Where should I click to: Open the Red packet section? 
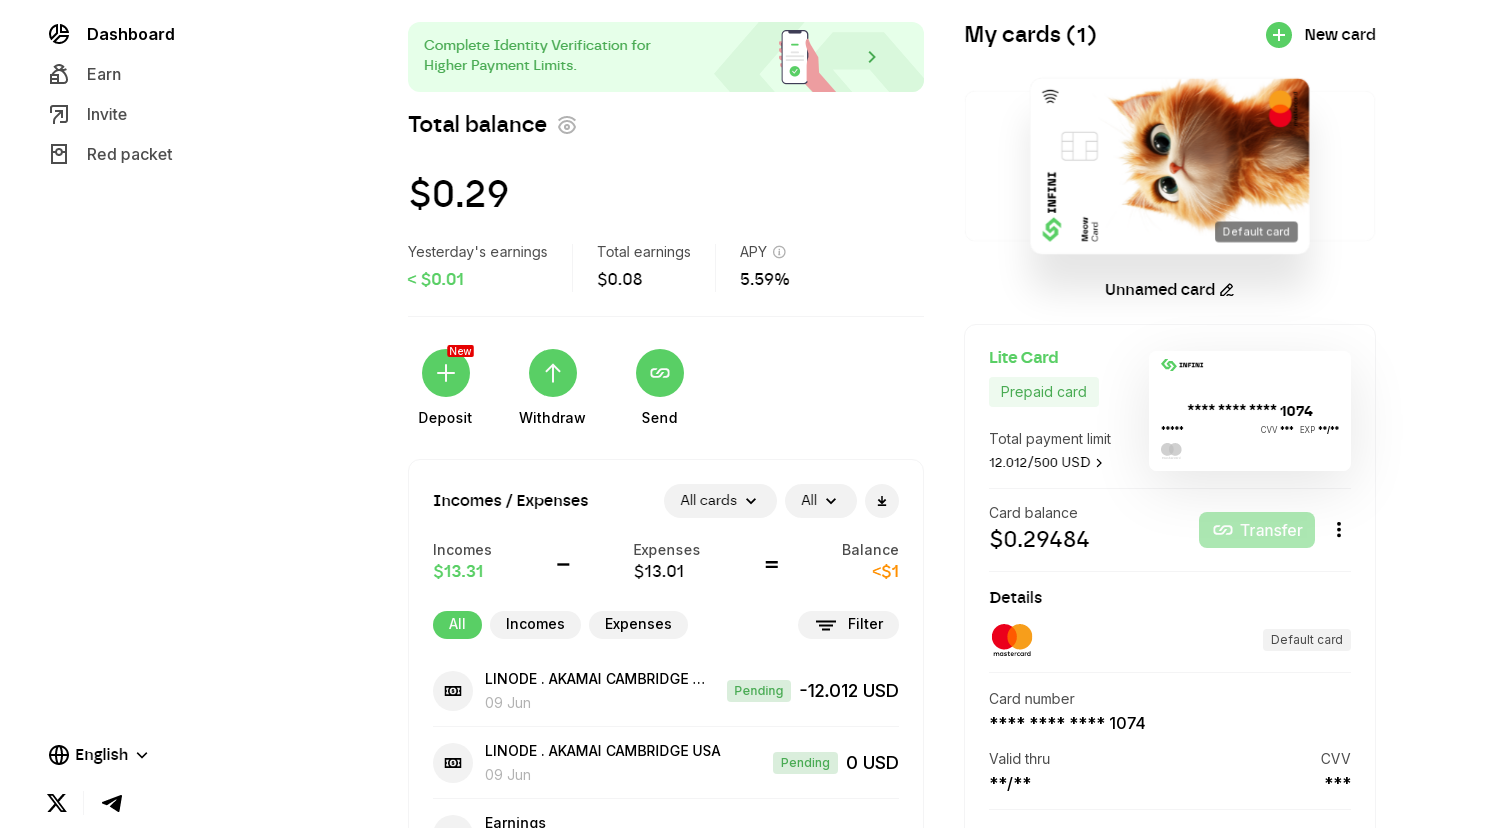[x=110, y=154]
